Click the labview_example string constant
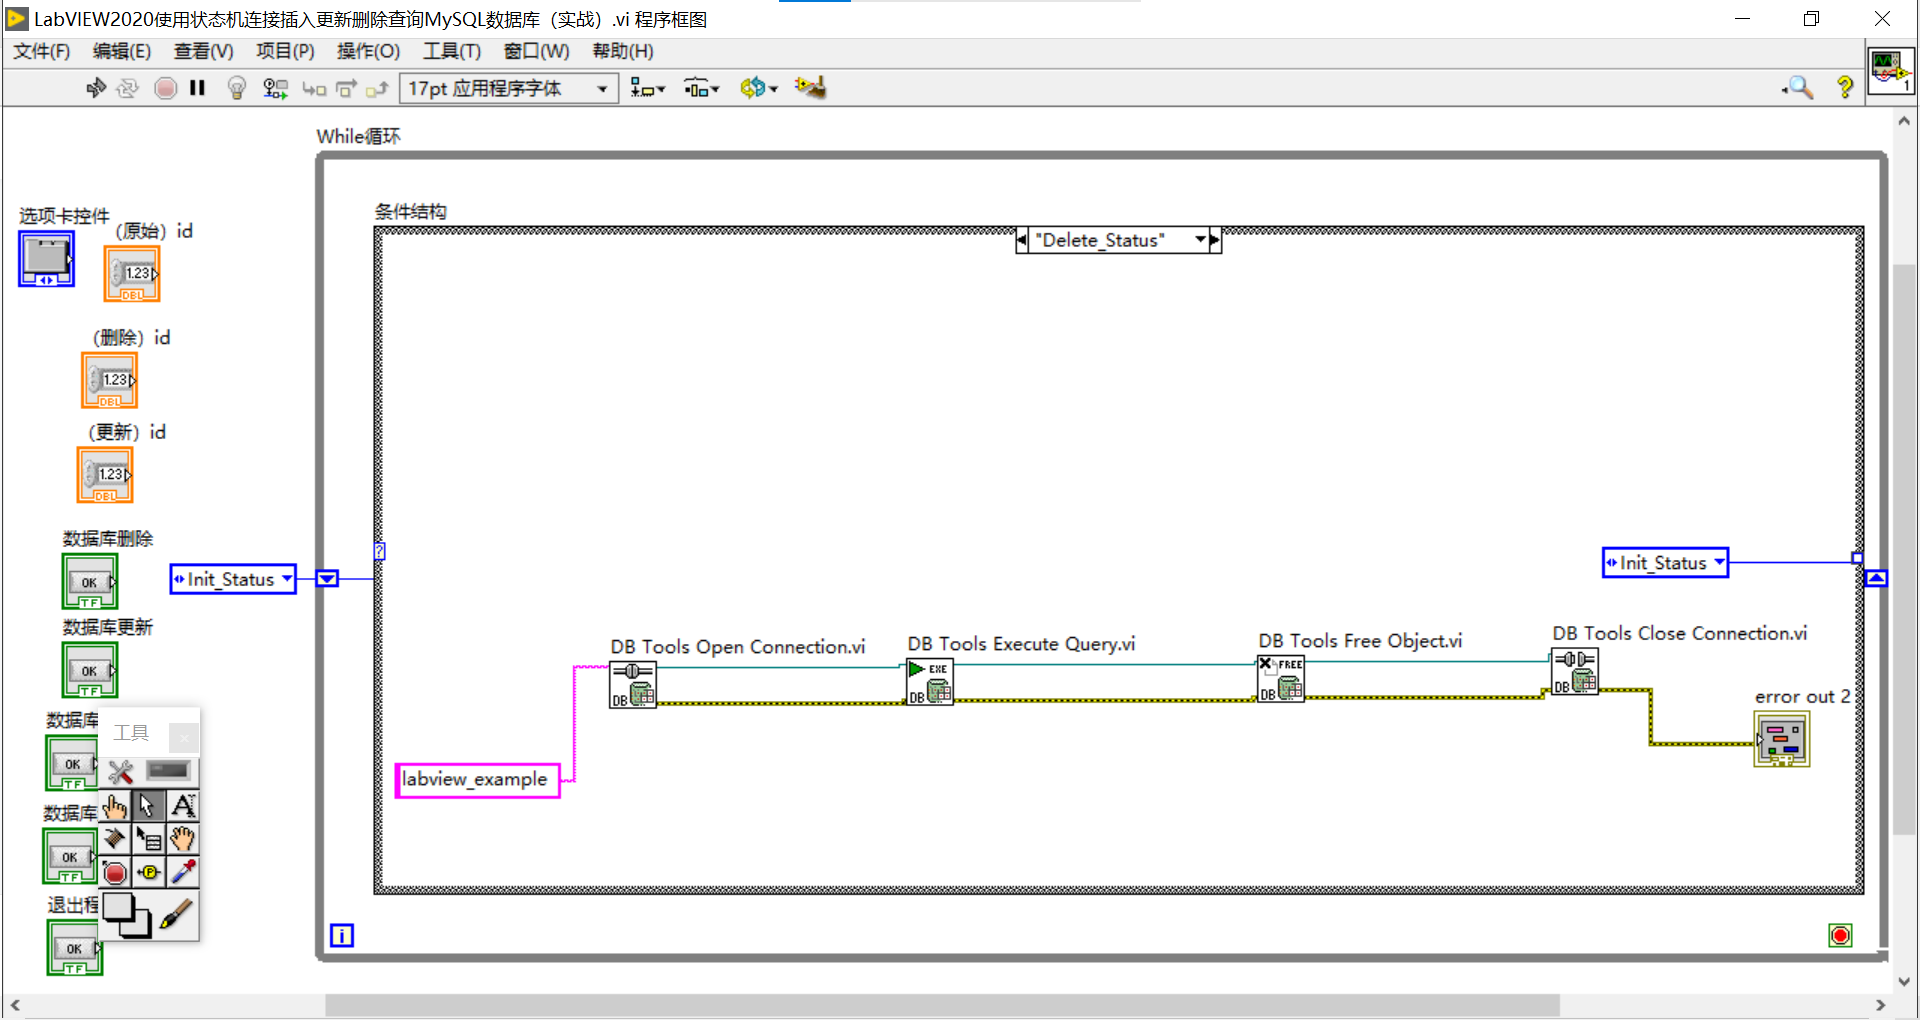 click(477, 780)
